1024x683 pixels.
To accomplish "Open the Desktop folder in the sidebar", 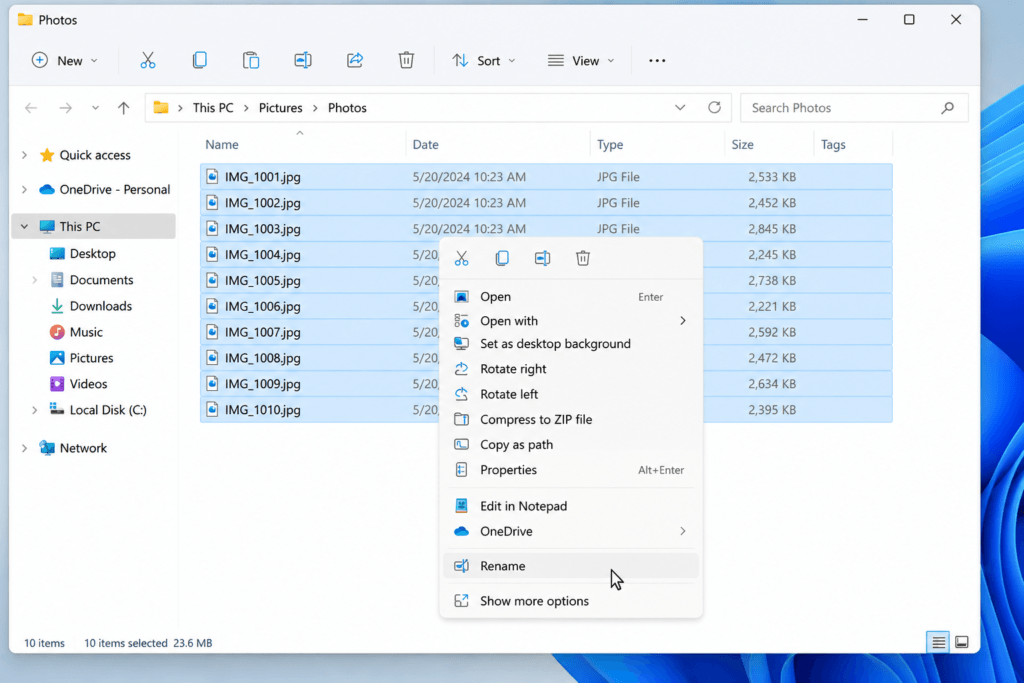I will (93, 253).
